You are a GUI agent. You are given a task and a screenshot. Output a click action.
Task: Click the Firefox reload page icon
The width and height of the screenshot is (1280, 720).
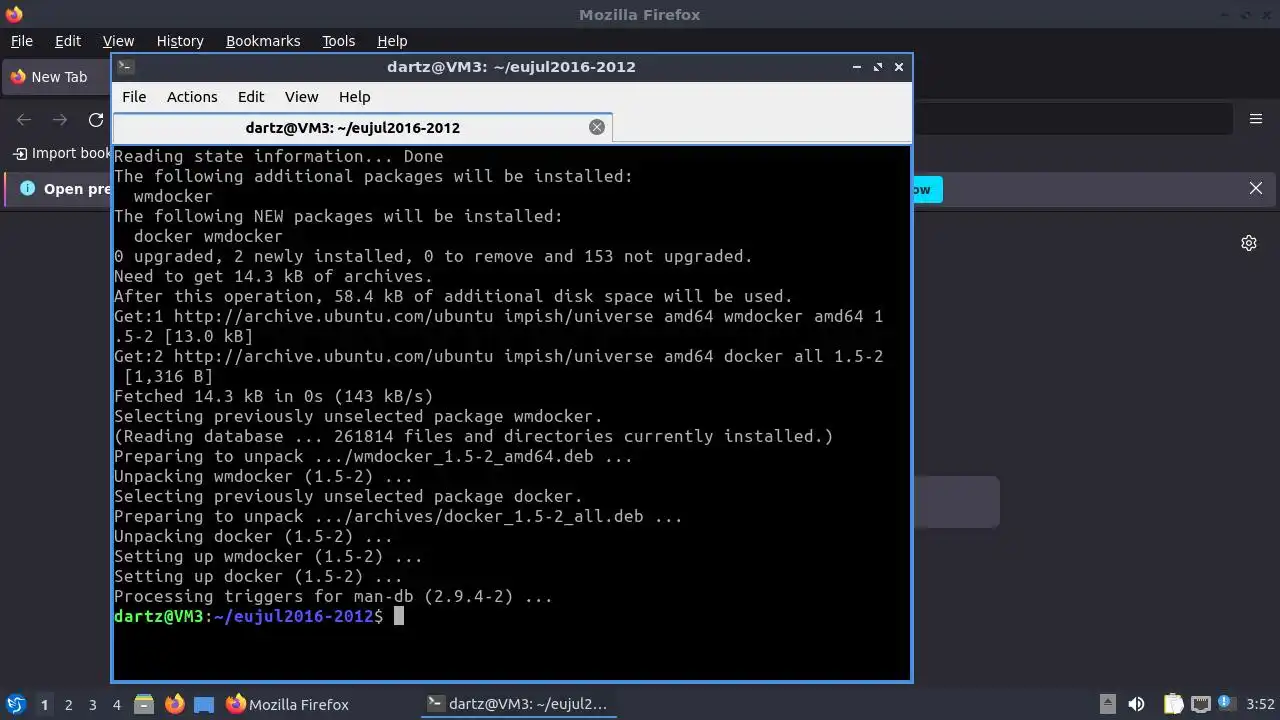(x=96, y=120)
